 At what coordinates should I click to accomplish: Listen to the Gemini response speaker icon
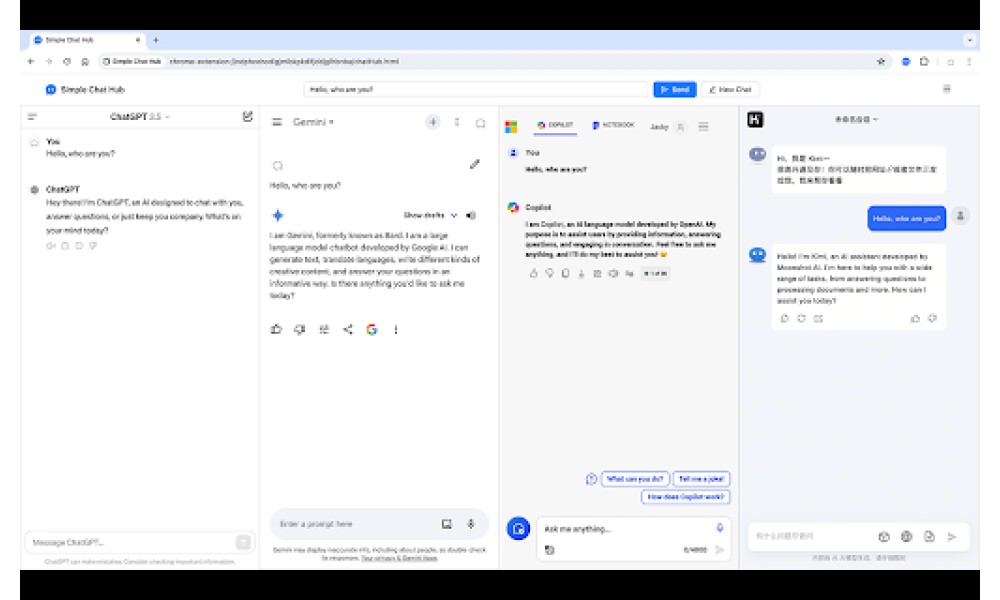click(x=471, y=216)
